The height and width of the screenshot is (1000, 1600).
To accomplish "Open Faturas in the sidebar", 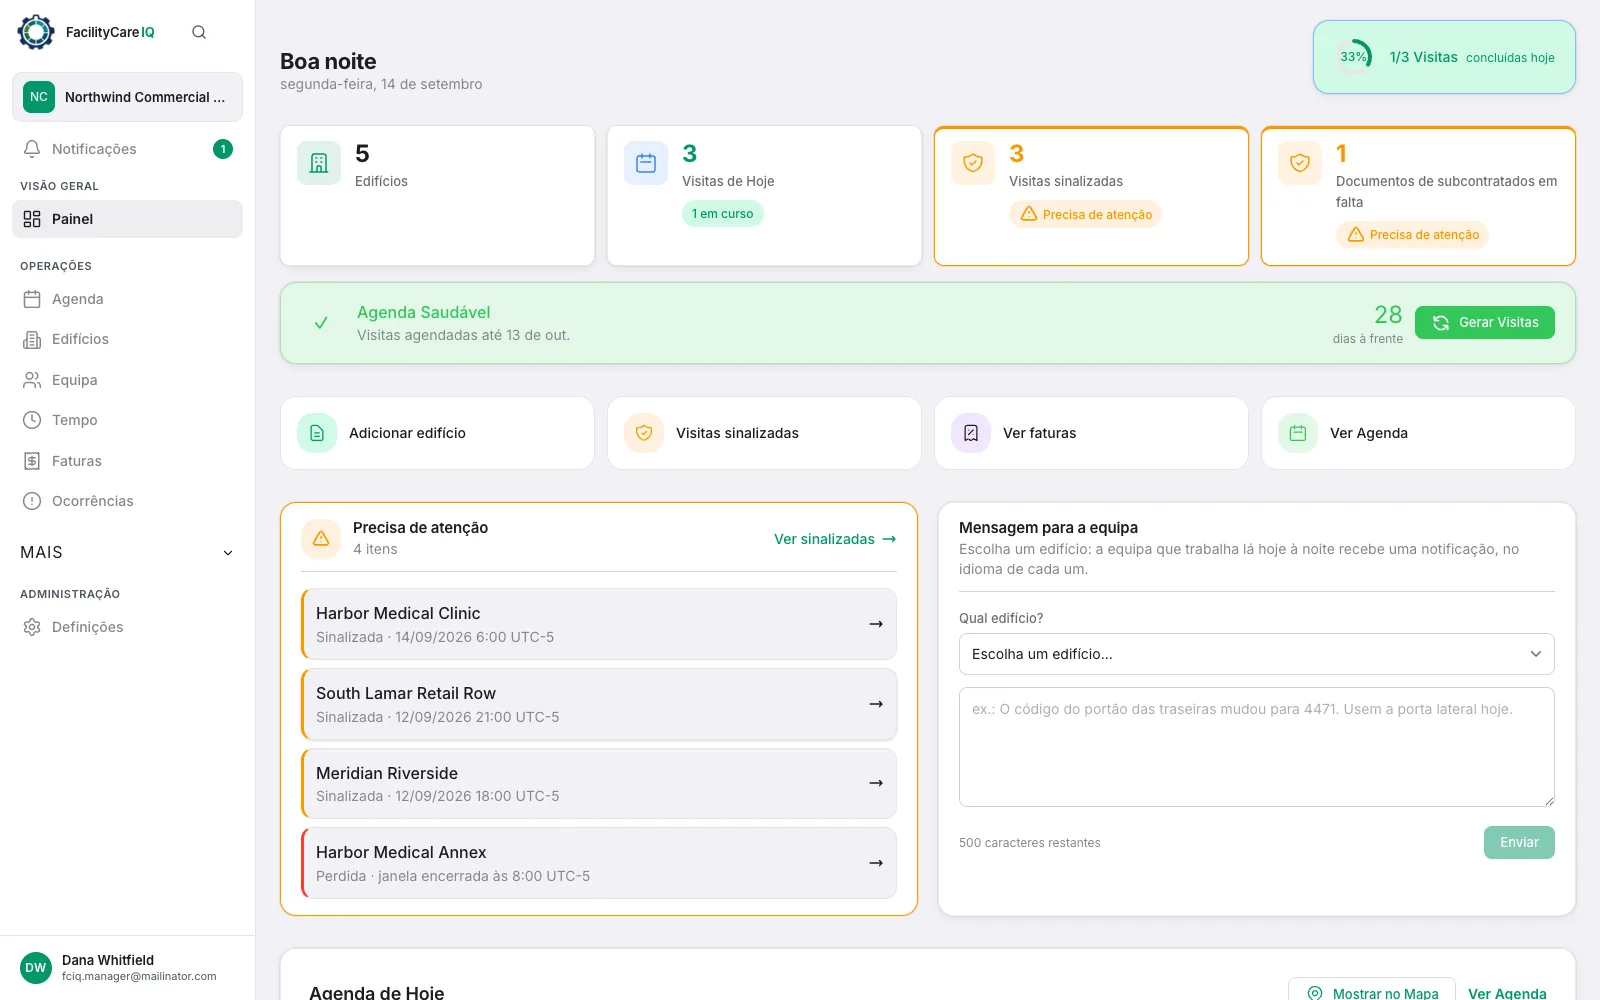I will pyautogui.click(x=128, y=461).
